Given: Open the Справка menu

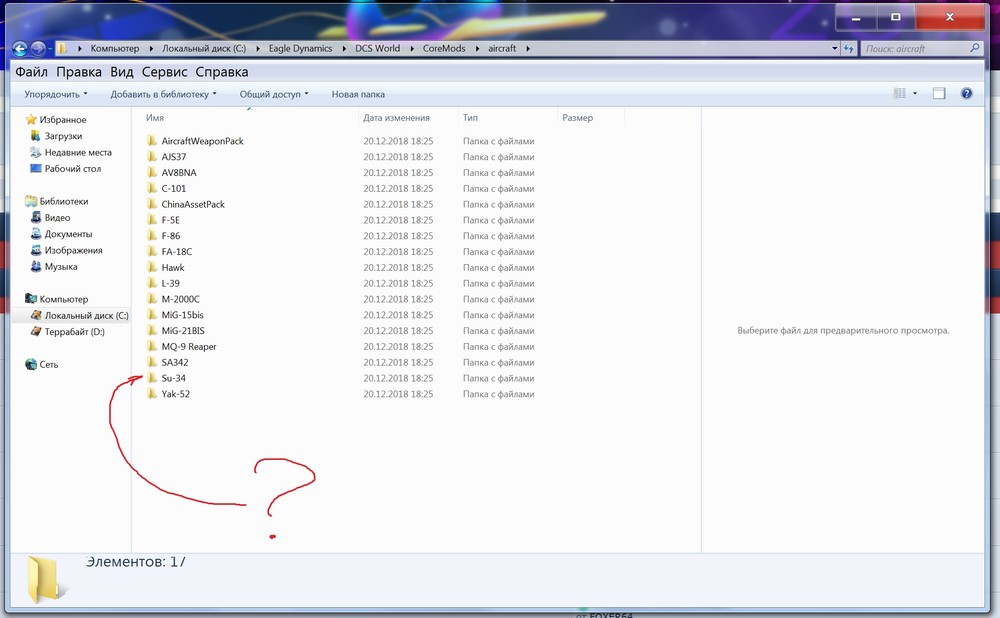Looking at the screenshot, I should click(222, 72).
